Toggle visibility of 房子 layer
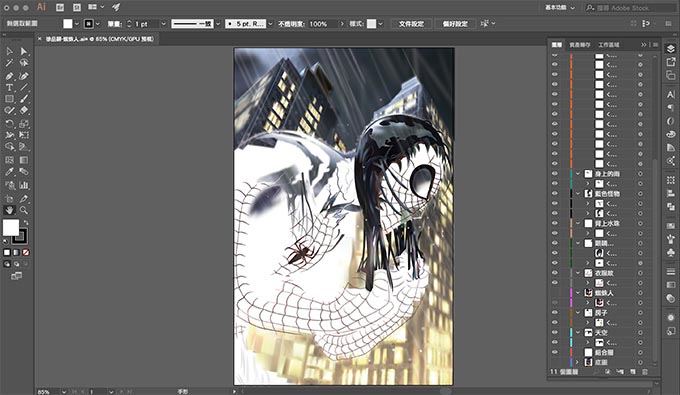Viewport: 680px width, 395px height. (555, 312)
